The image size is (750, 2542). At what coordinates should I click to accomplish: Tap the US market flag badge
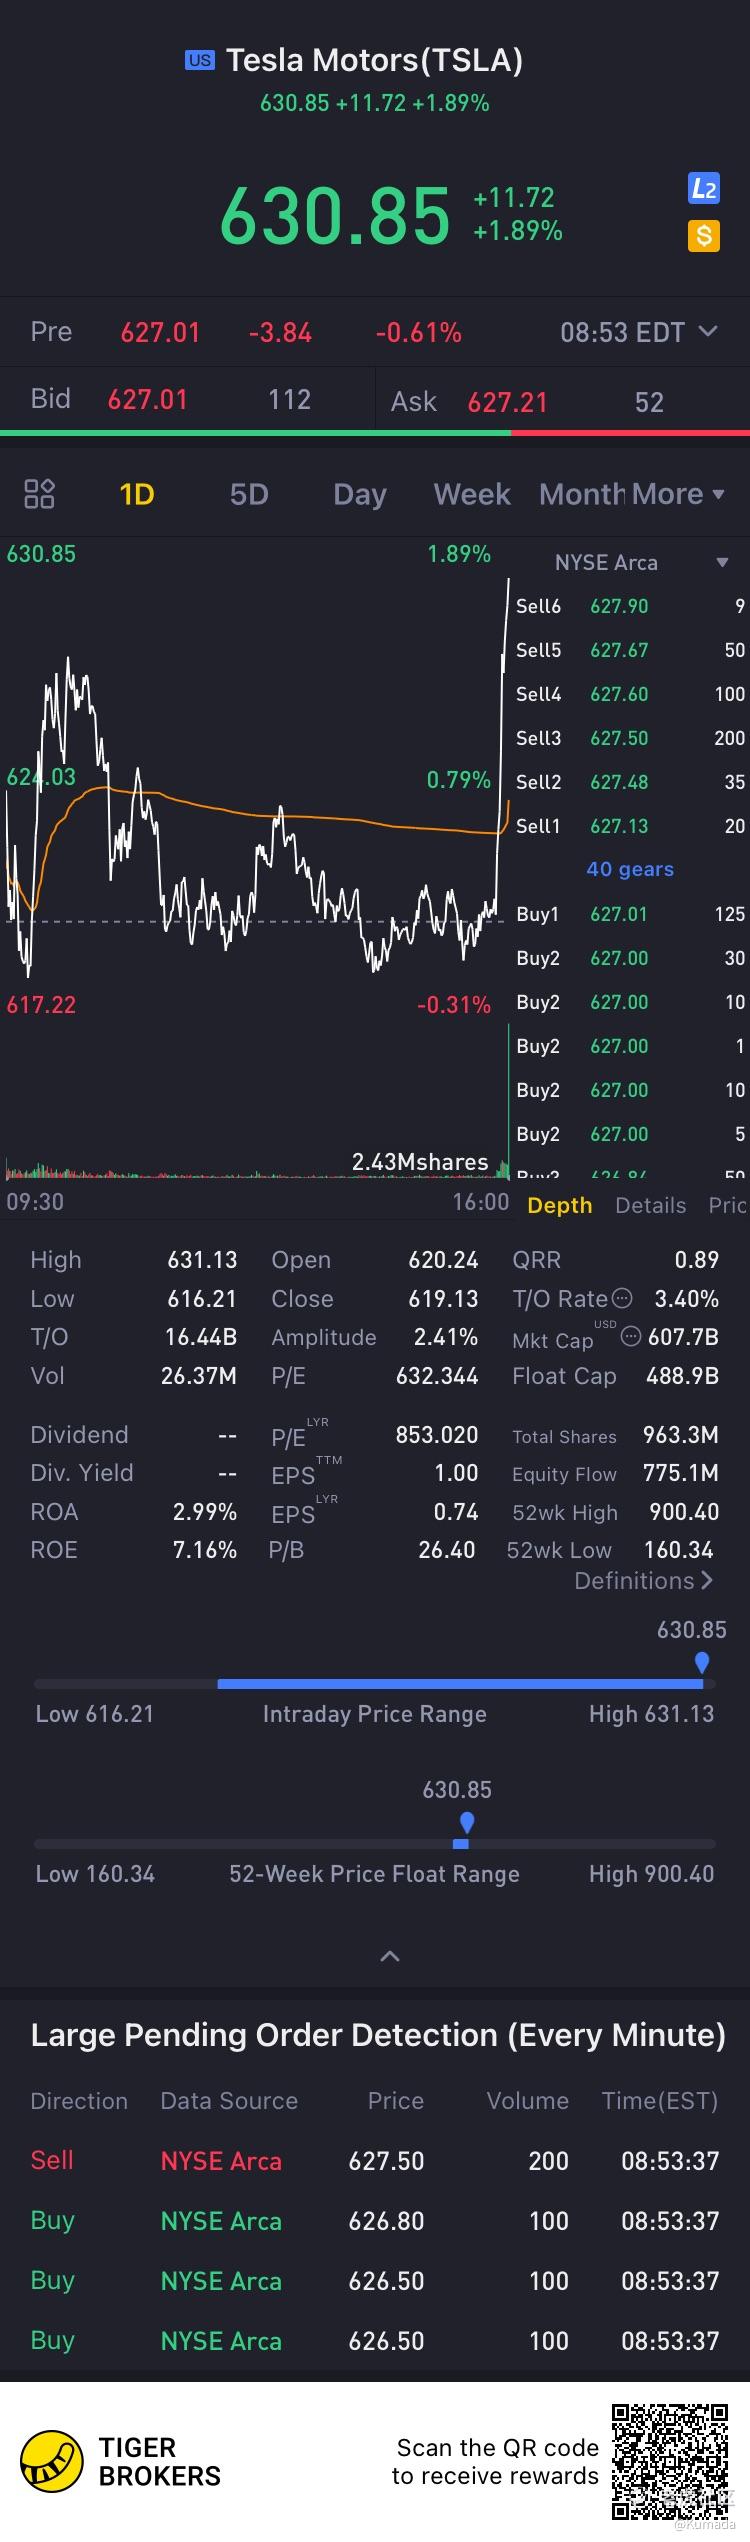200,60
